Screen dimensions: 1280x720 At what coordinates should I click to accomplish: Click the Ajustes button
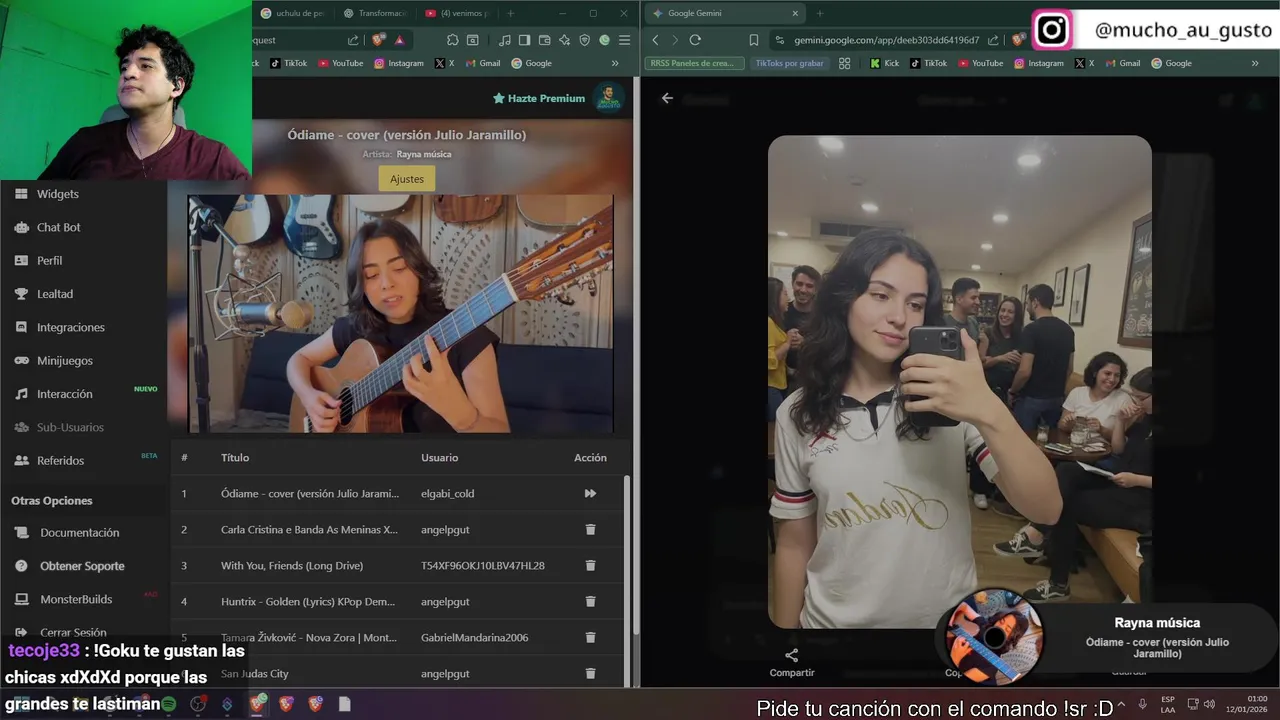407,179
